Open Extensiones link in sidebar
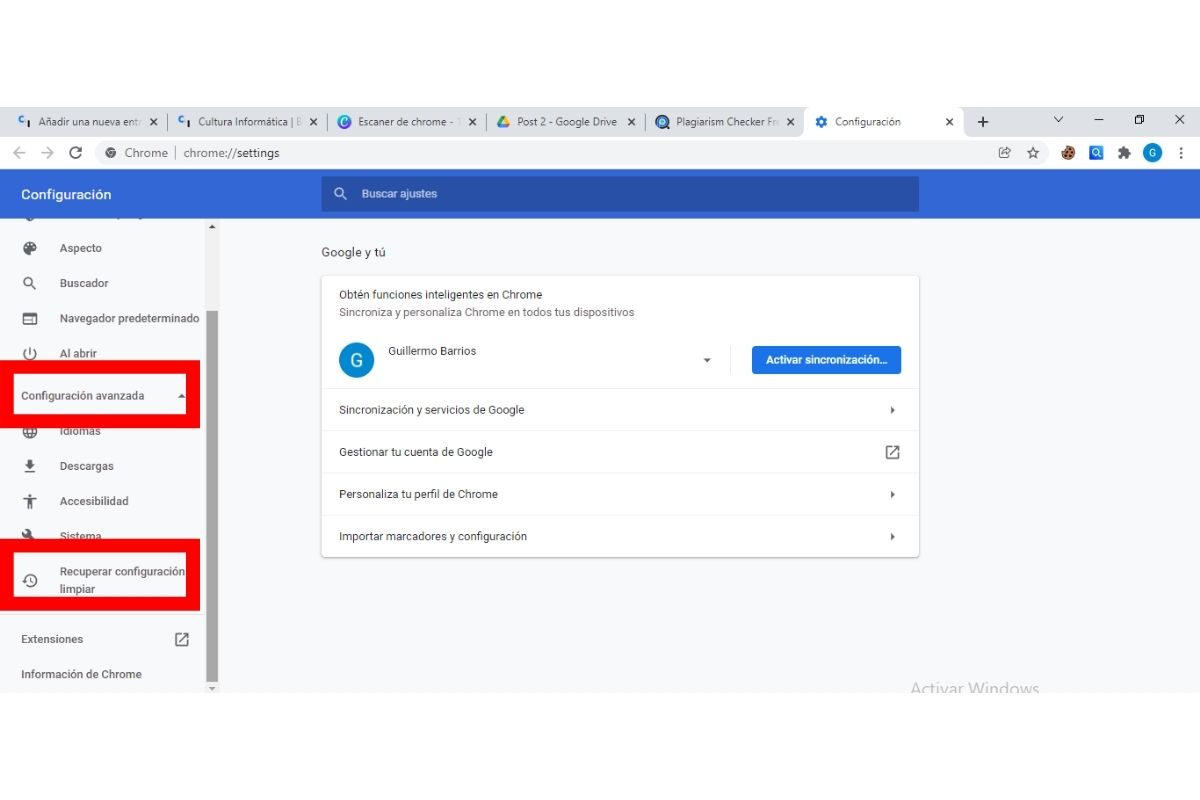The image size is (1200, 800). (x=104, y=639)
